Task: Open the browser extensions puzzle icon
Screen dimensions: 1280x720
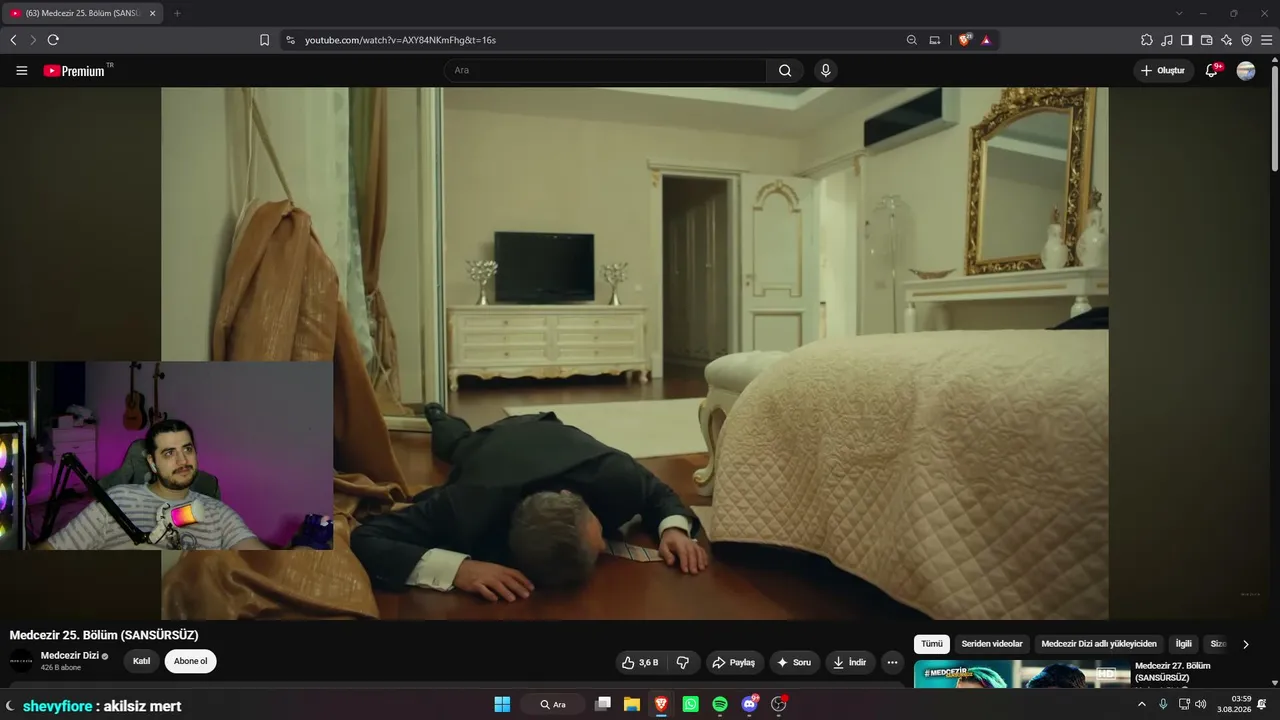Action: pyautogui.click(x=1147, y=40)
